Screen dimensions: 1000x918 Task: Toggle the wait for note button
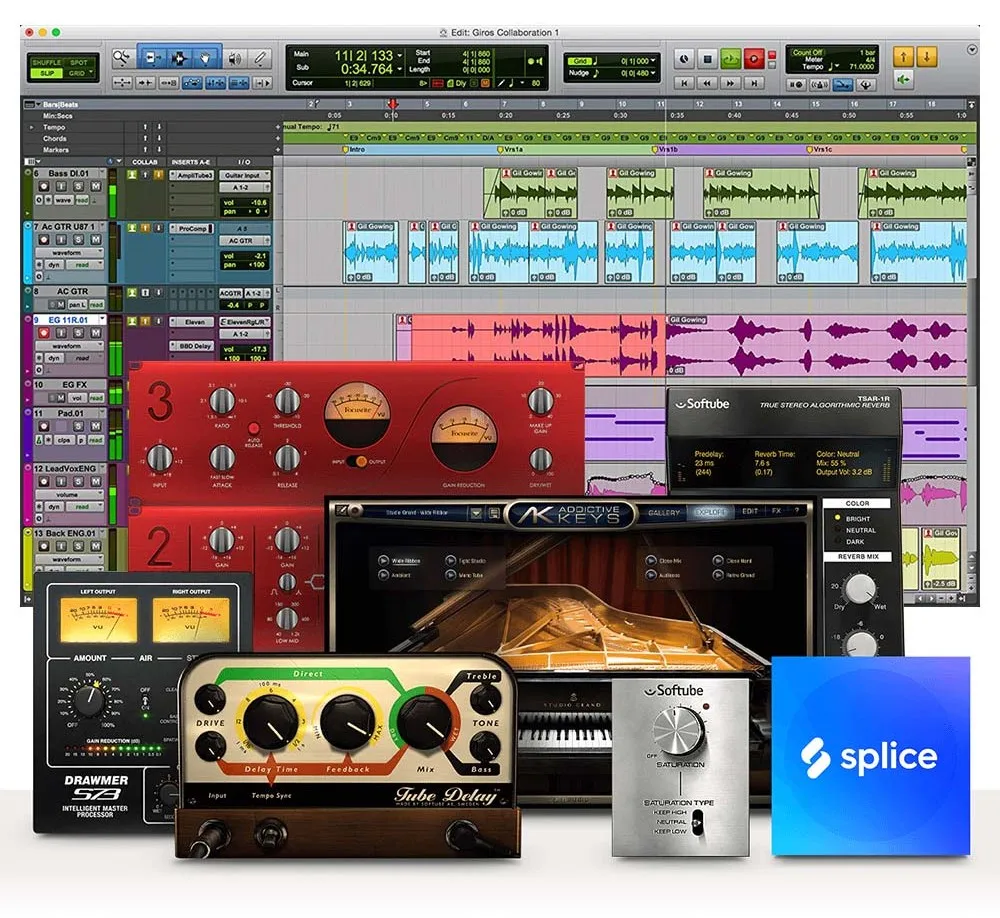pyautogui.click(x=796, y=84)
